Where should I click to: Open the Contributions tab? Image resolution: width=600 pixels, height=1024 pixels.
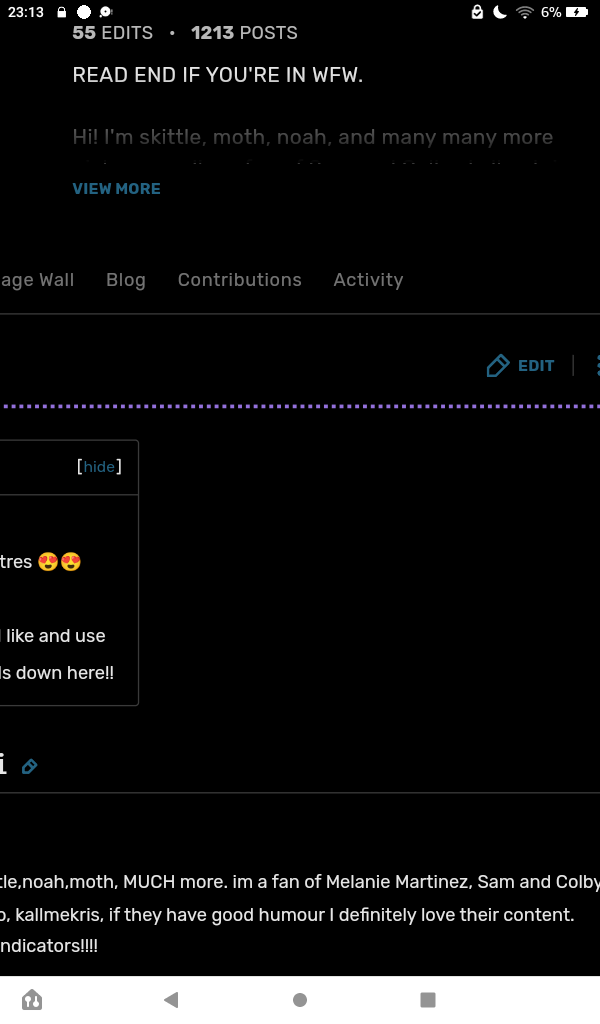click(240, 280)
